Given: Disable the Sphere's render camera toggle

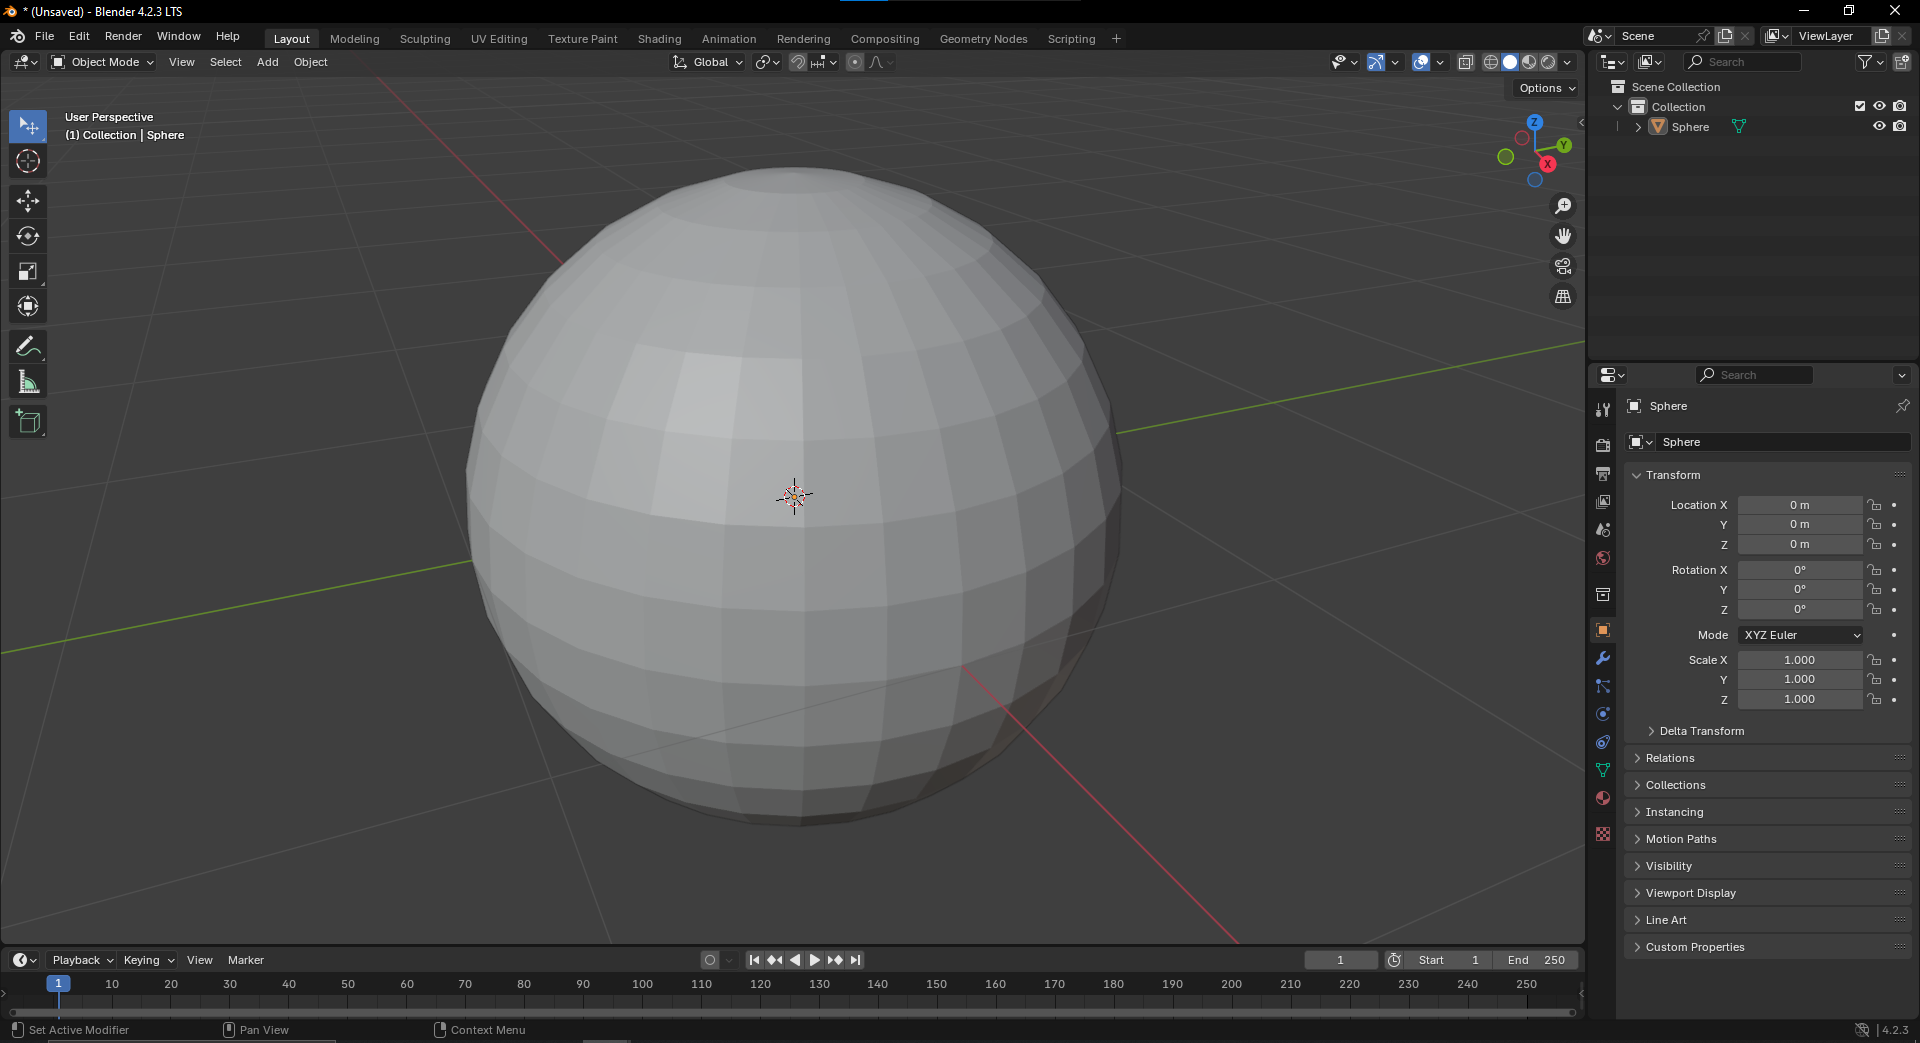Looking at the screenshot, I should (x=1900, y=126).
